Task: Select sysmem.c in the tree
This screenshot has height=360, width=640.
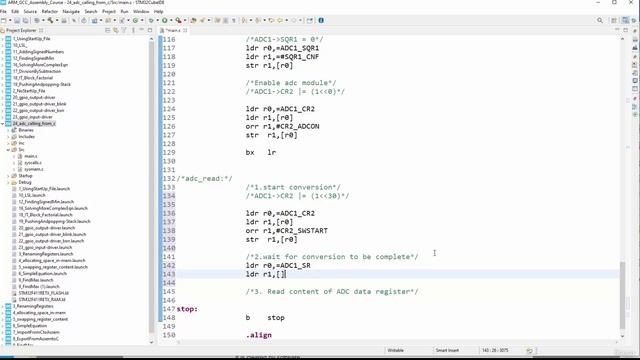Action: pos(33,169)
